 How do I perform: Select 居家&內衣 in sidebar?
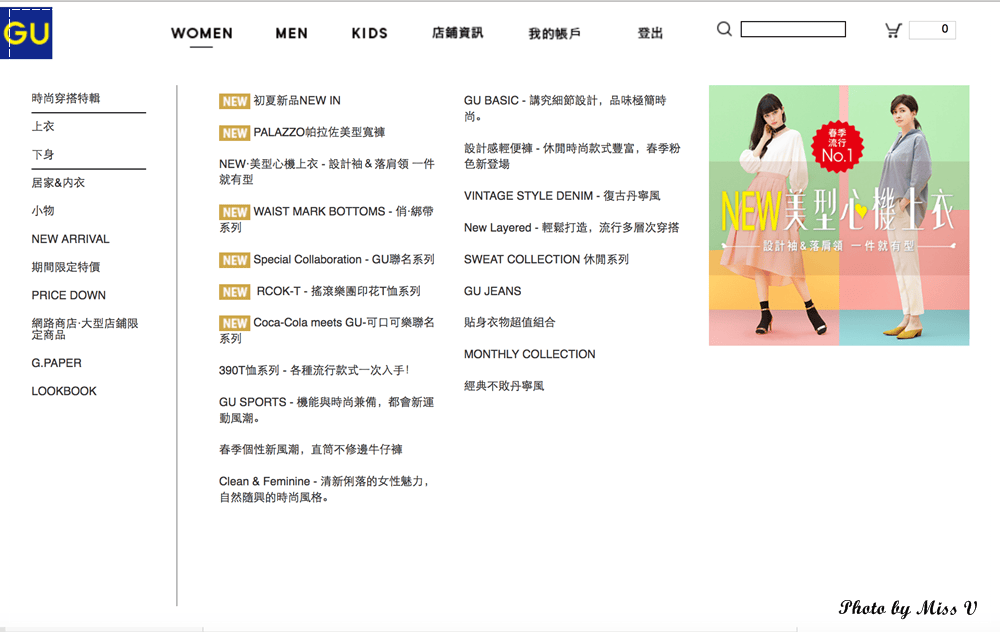tap(58, 182)
